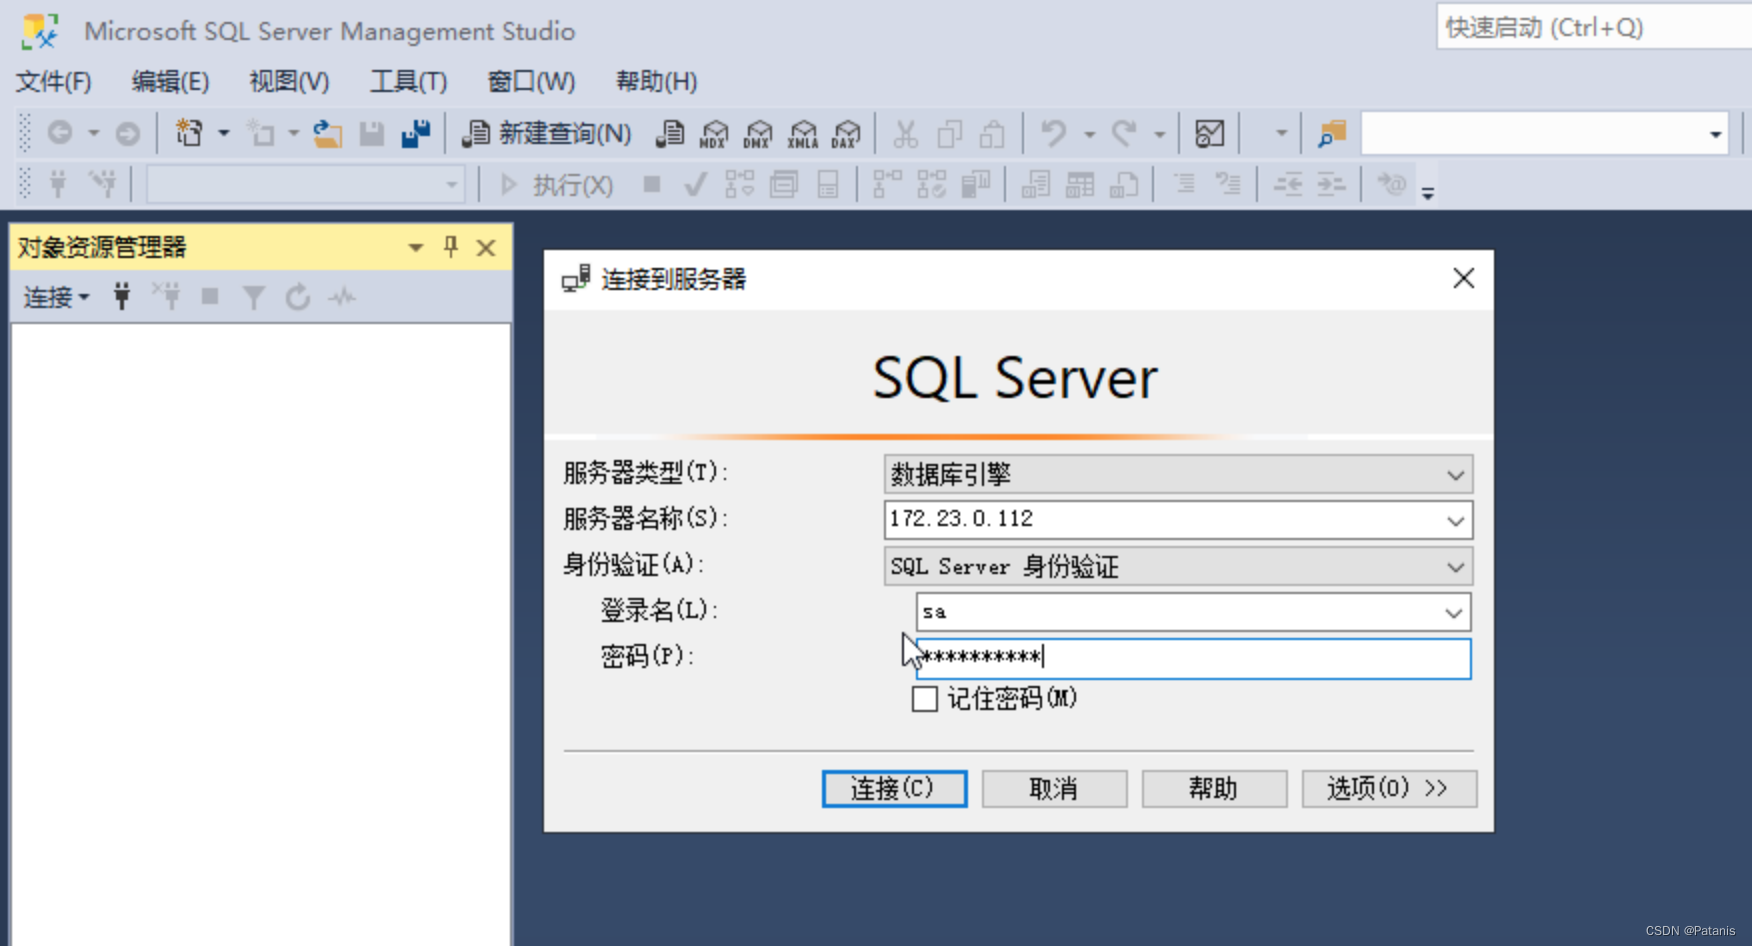The height and width of the screenshot is (946, 1752).
Task: Click the MDX query icon
Action: pyautogui.click(x=714, y=133)
